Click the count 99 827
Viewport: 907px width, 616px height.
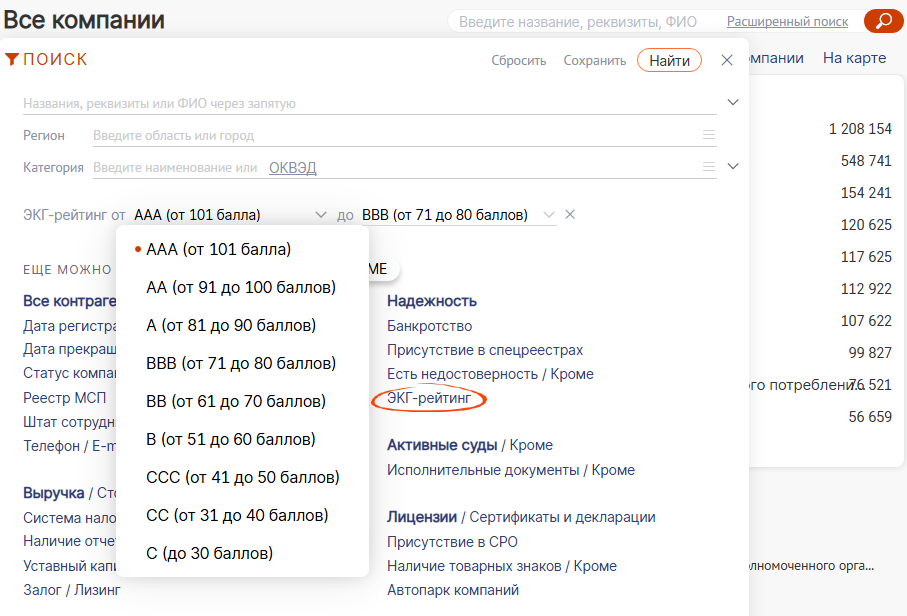point(870,353)
